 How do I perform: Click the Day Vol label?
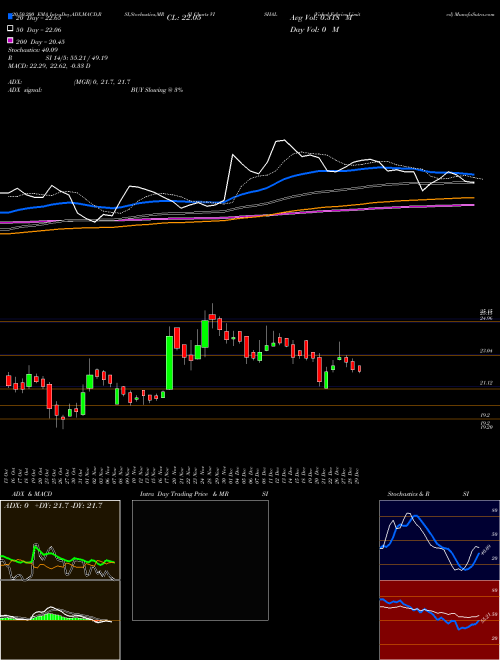pos(314,29)
